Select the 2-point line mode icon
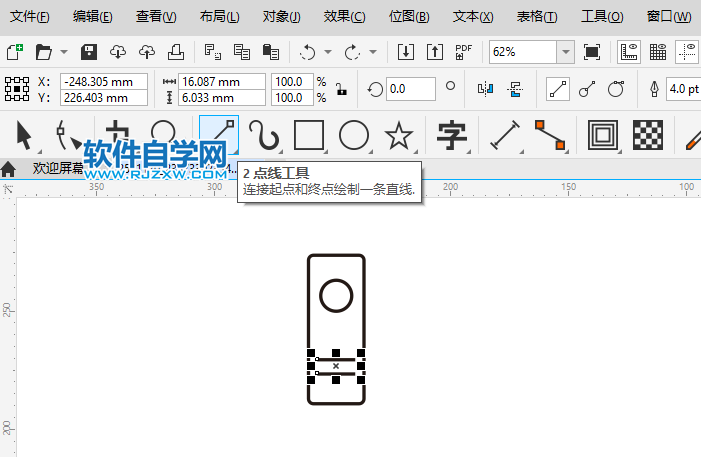Viewport: 701px width, 457px height. click(x=557, y=89)
